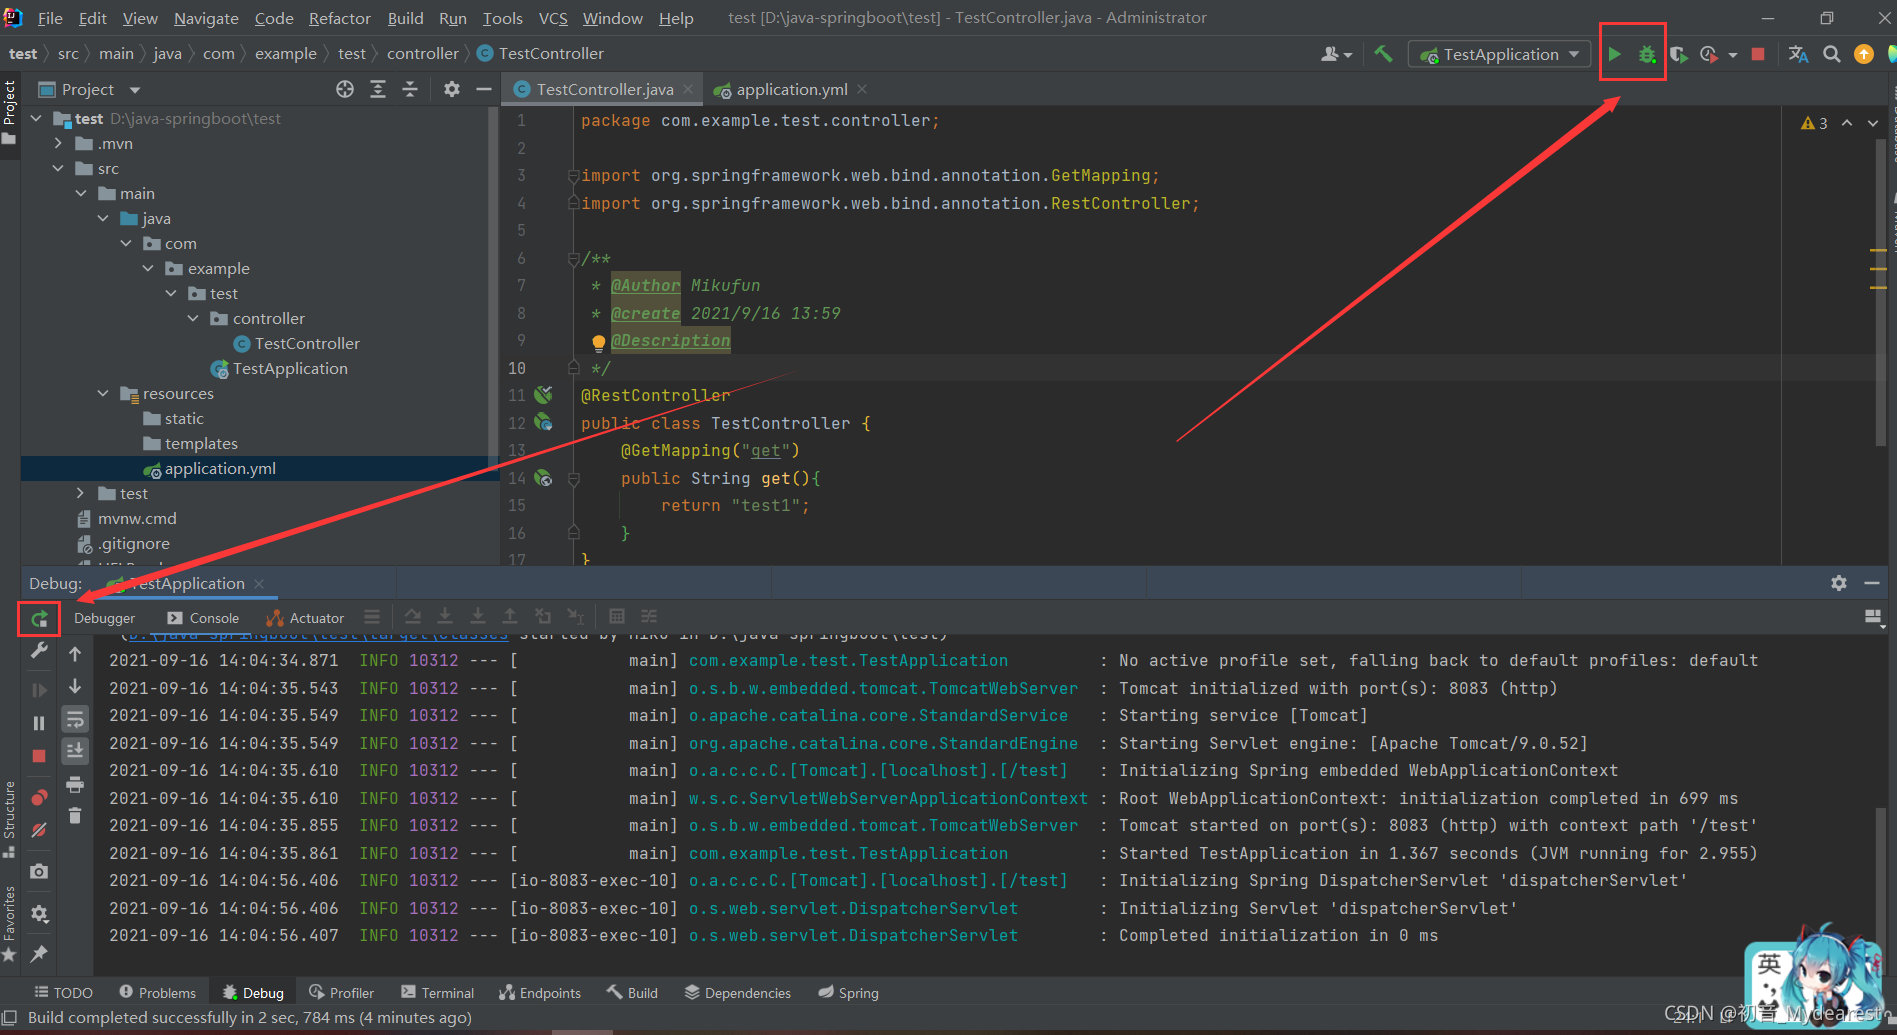Rerun TestApplication in Debug panel

coord(39,619)
